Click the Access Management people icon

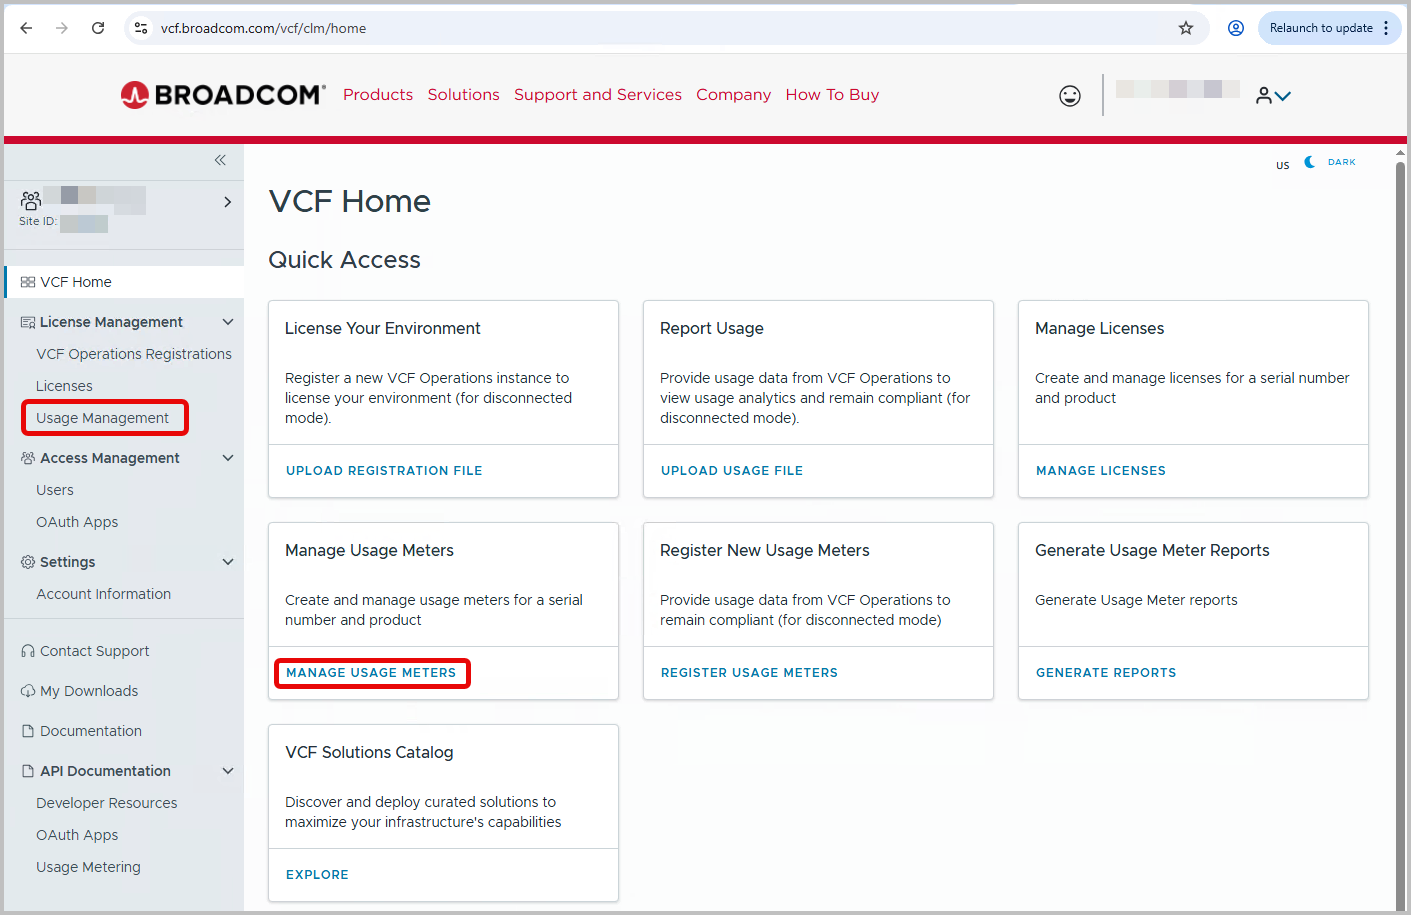28,458
